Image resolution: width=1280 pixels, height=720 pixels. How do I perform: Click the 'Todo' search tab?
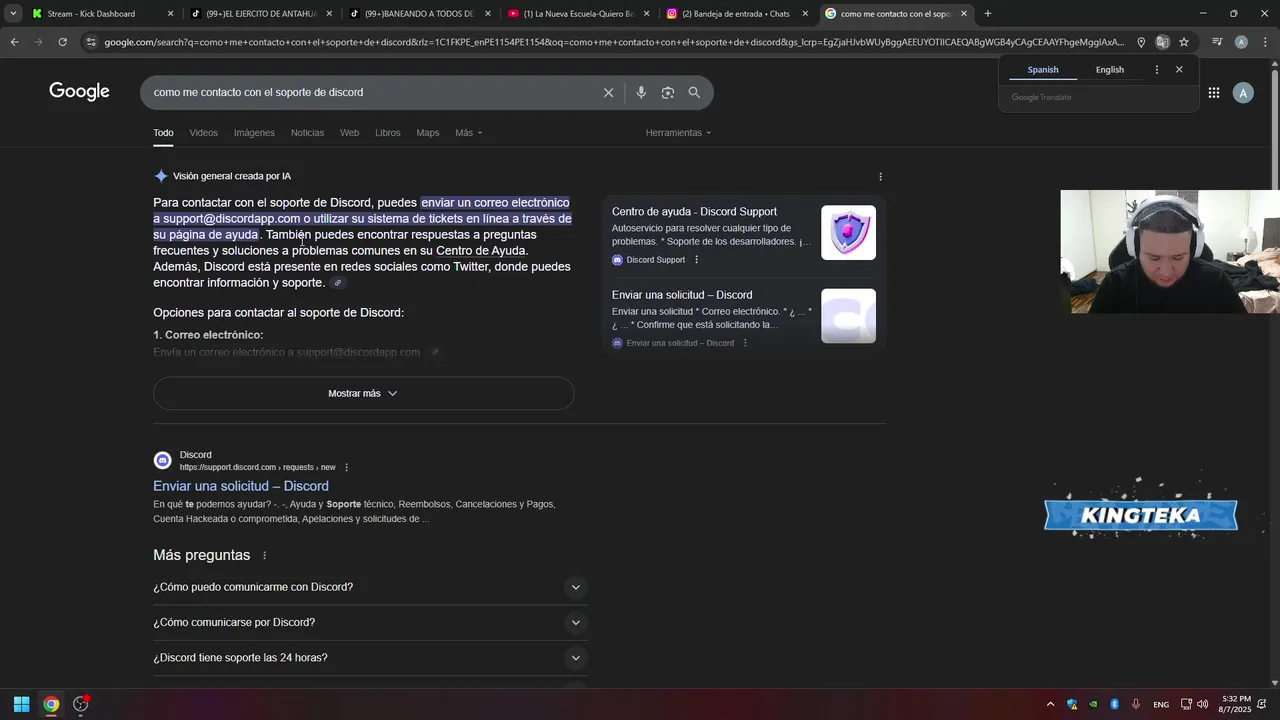163,133
